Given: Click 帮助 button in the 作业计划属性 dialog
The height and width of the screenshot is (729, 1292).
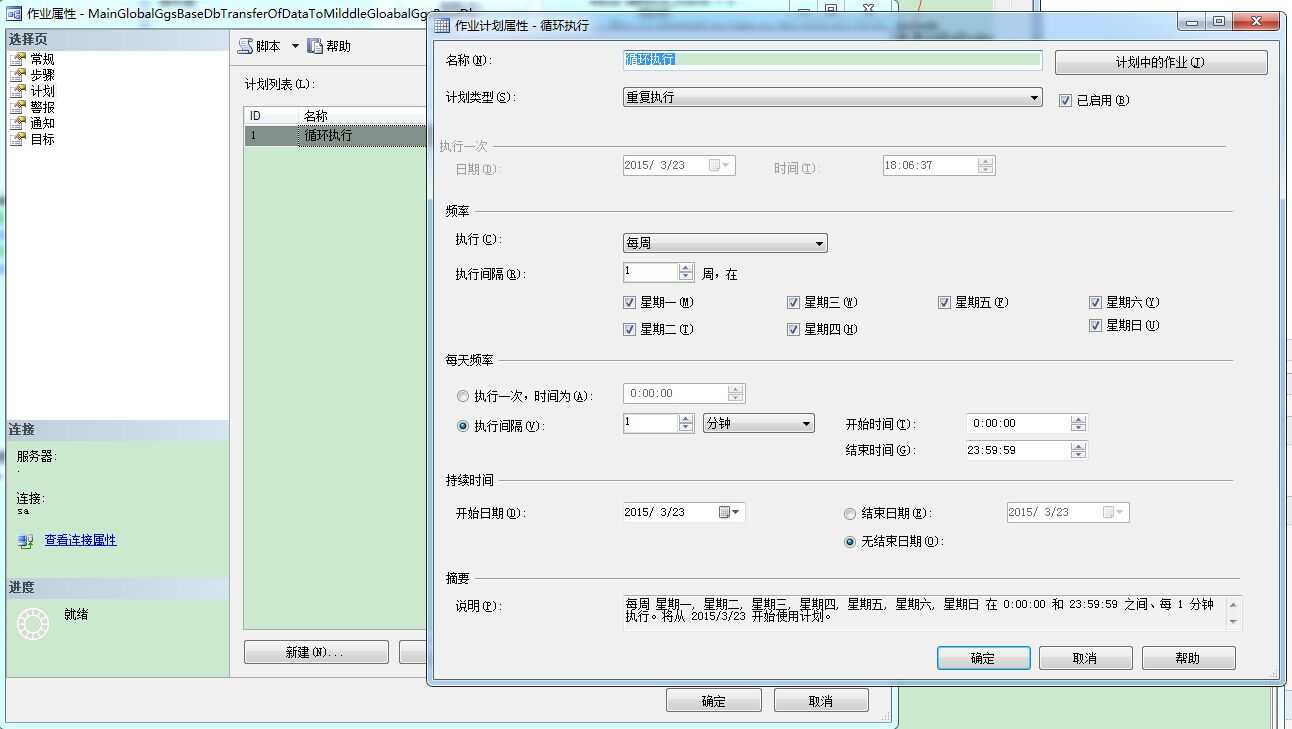Looking at the screenshot, I should tap(1188, 658).
